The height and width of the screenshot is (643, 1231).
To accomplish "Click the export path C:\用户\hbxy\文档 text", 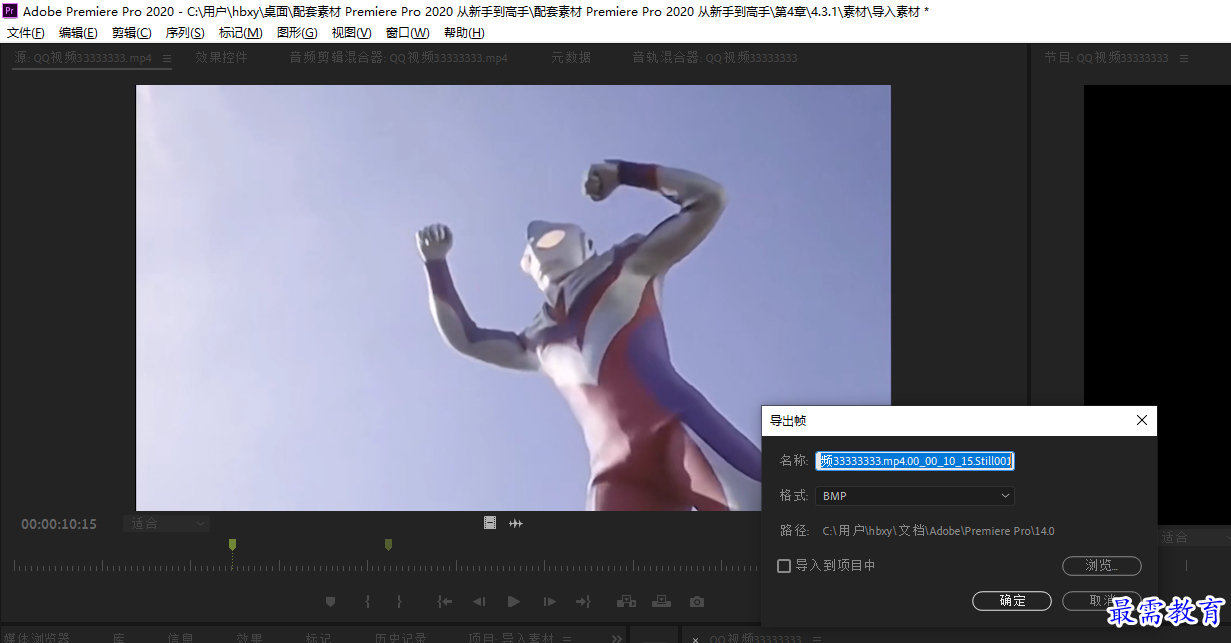I will [x=938, y=532].
